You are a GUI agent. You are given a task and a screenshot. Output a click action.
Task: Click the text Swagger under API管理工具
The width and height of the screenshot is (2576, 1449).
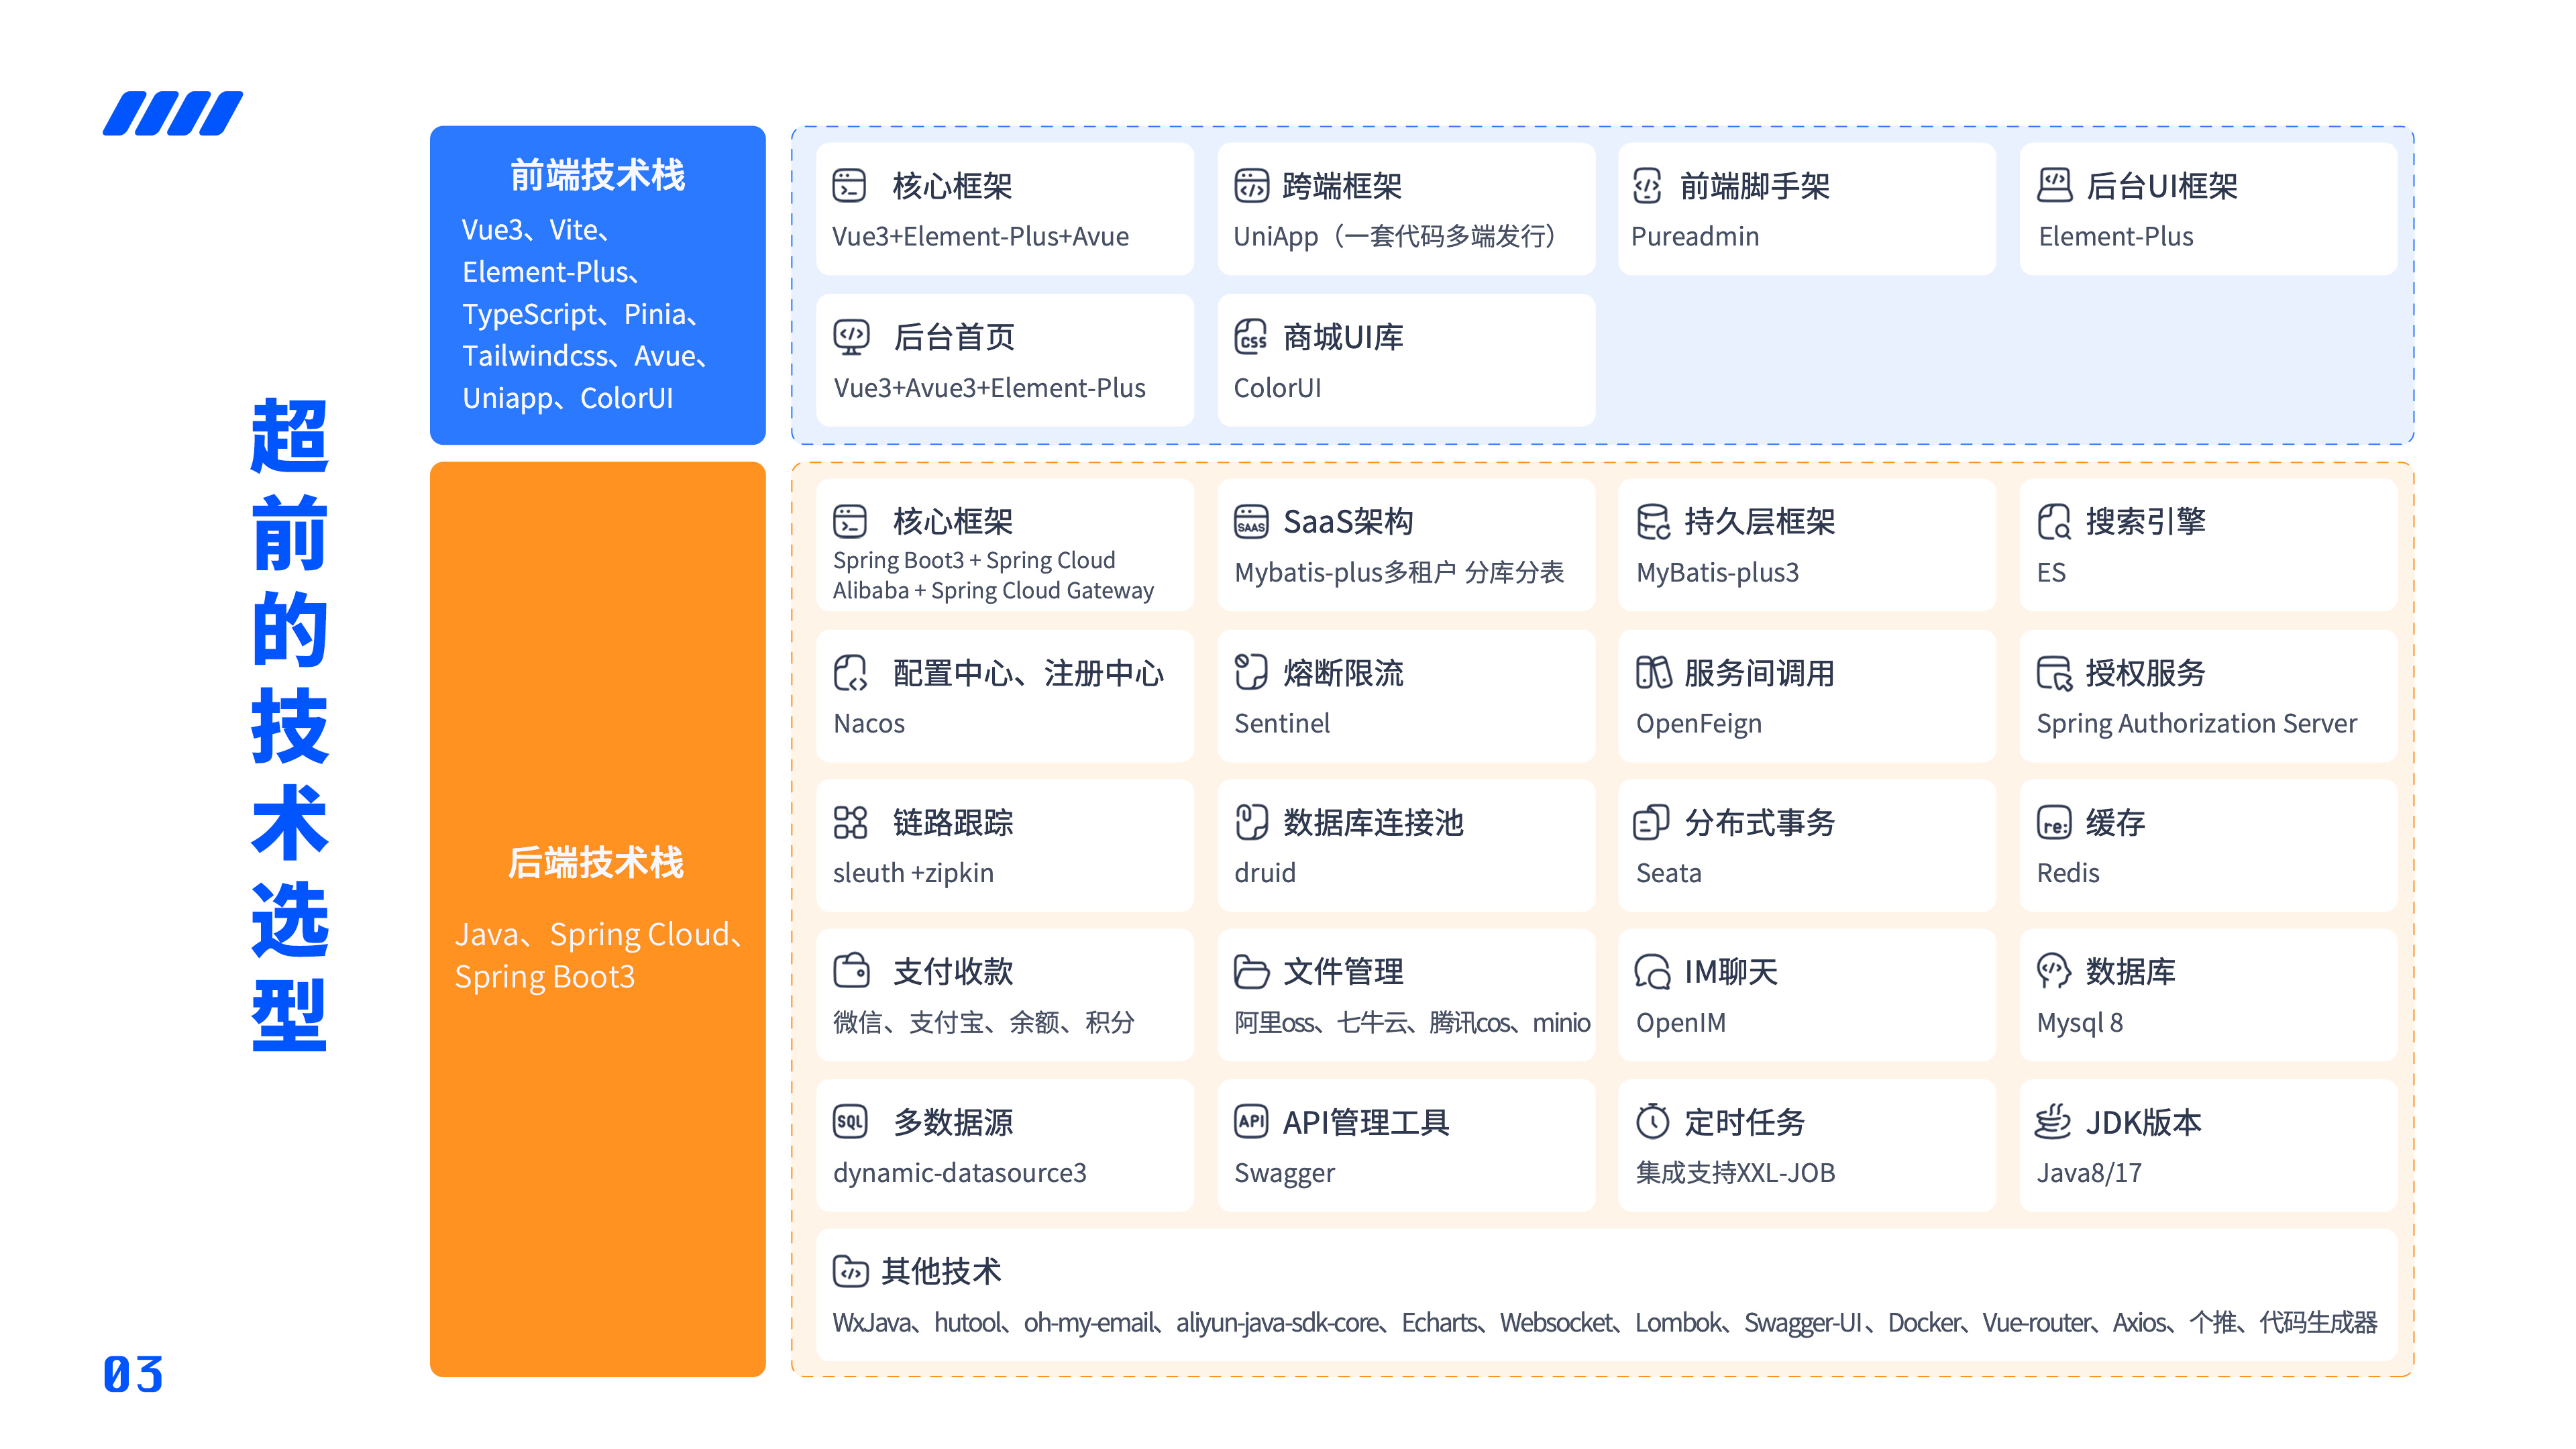click(1284, 1173)
